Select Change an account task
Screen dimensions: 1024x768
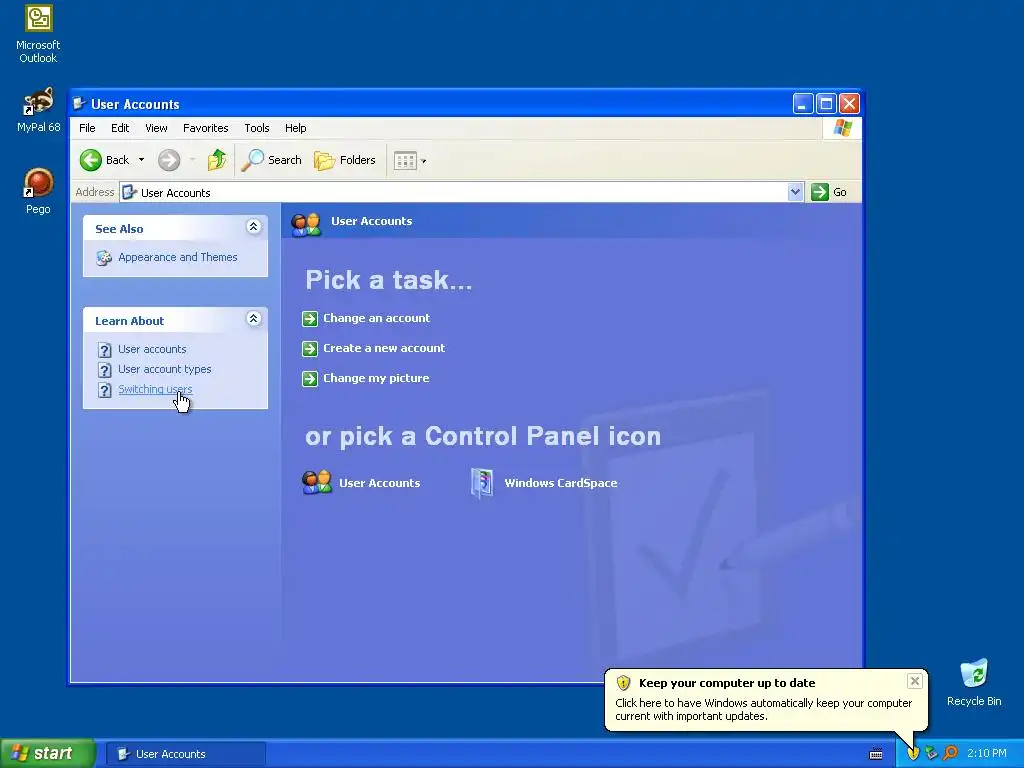click(376, 318)
